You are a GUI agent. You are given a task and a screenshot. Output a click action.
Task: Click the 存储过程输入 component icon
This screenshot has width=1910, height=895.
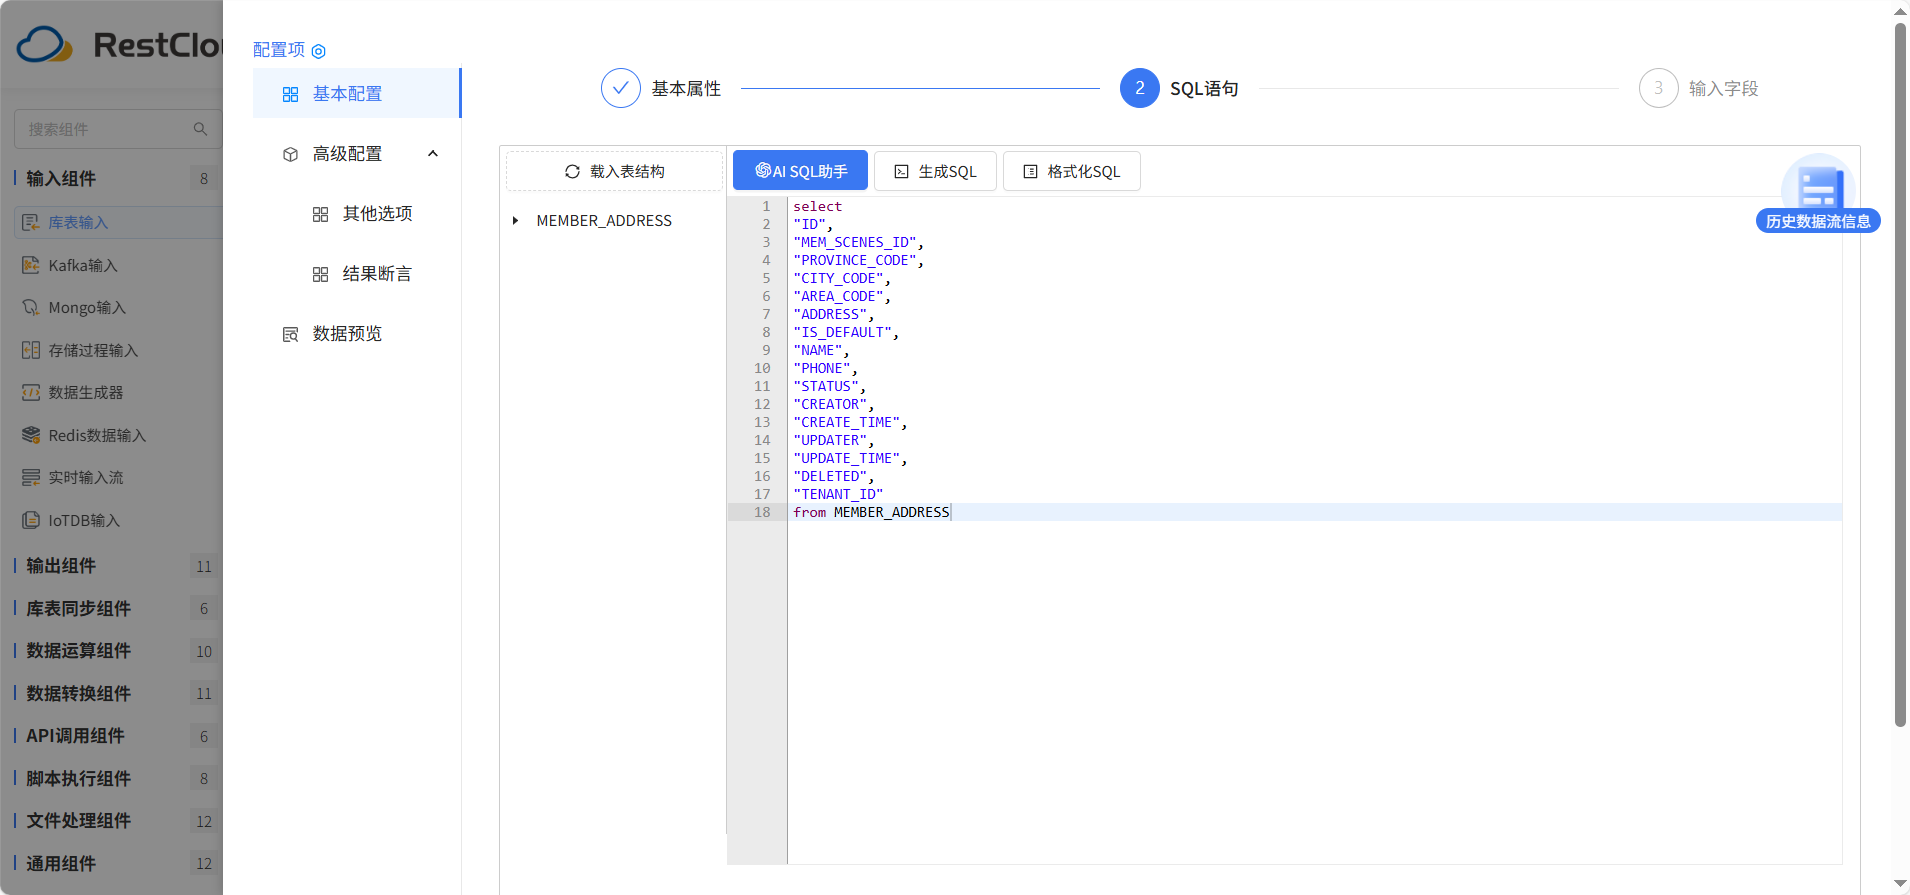[31, 350]
